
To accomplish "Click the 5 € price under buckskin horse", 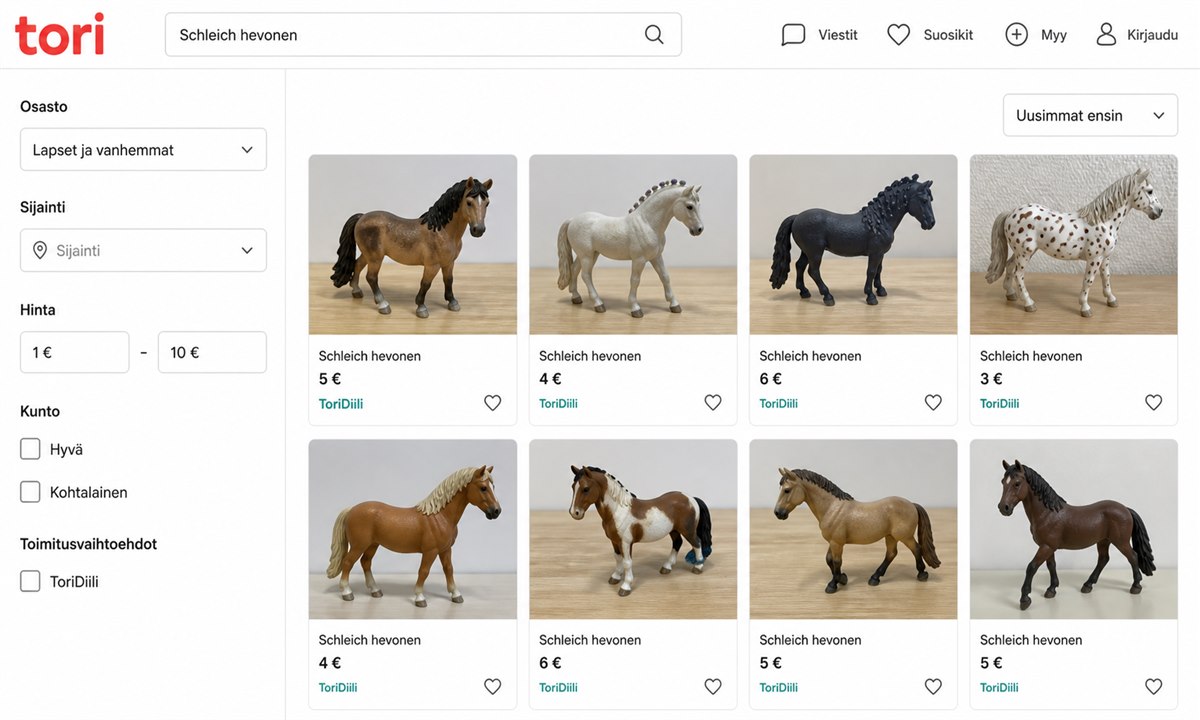I will [x=771, y=663].
